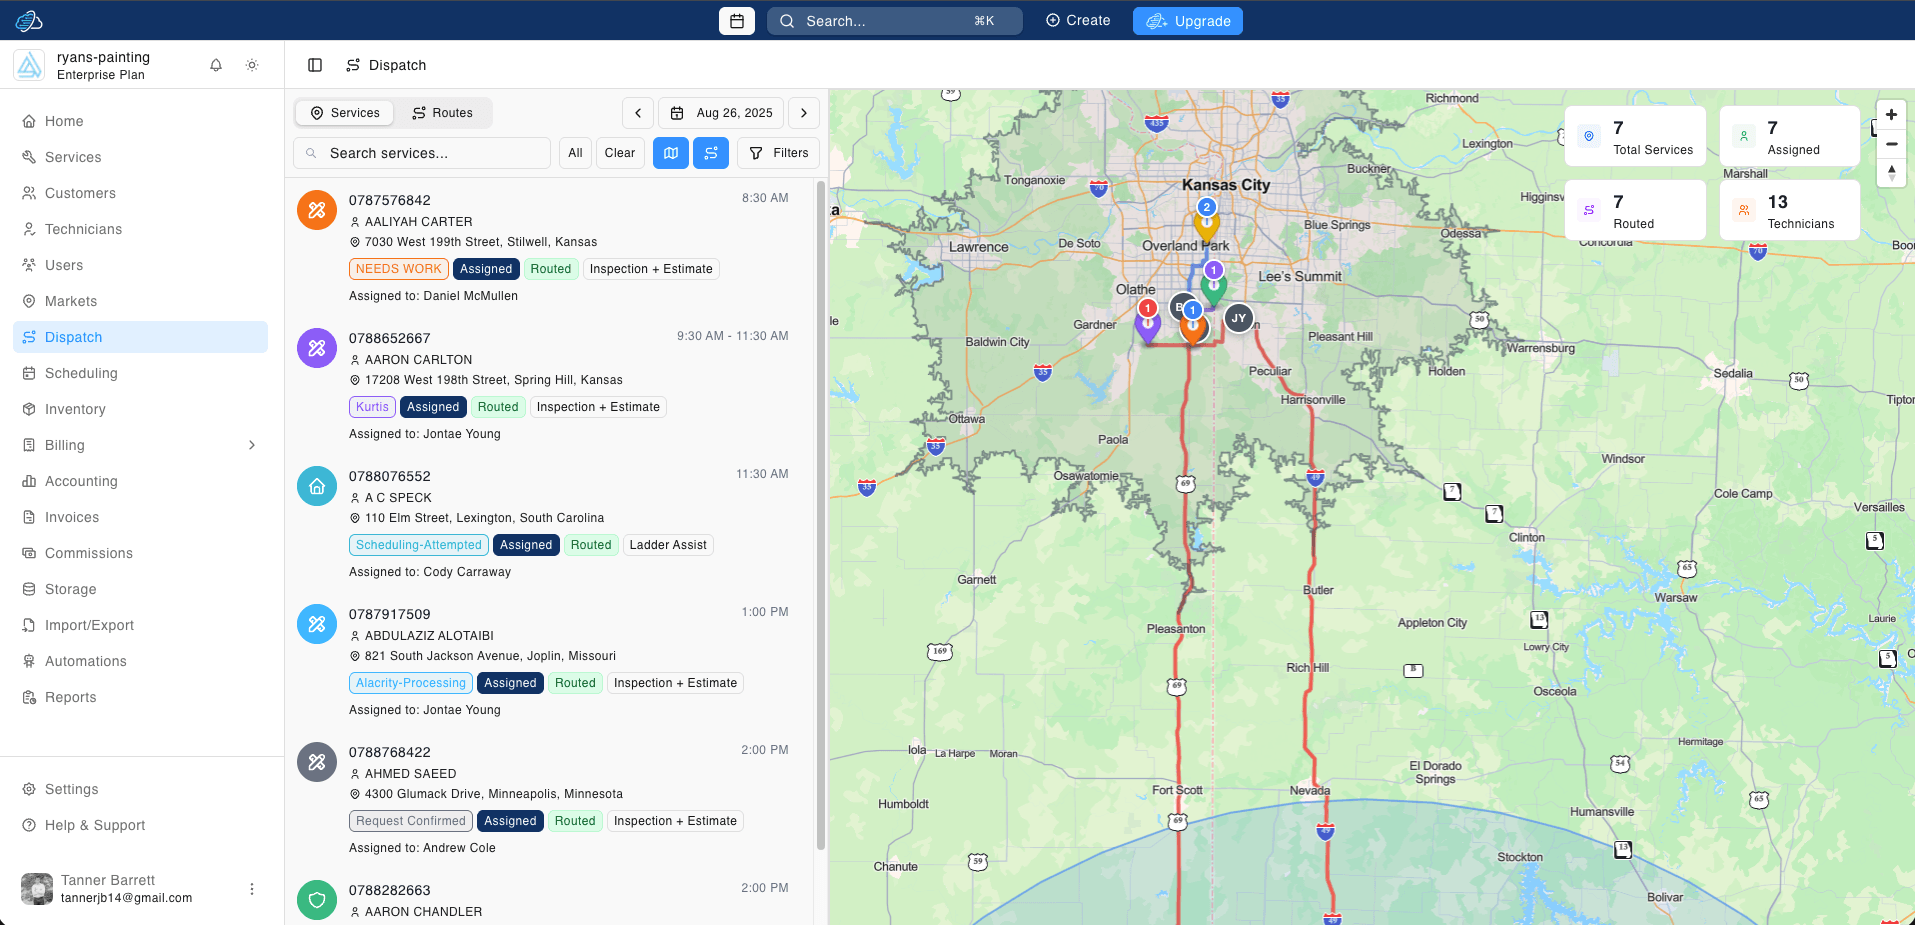
Task: Click the map zoom-in plus control
Action: (1891, 115)
